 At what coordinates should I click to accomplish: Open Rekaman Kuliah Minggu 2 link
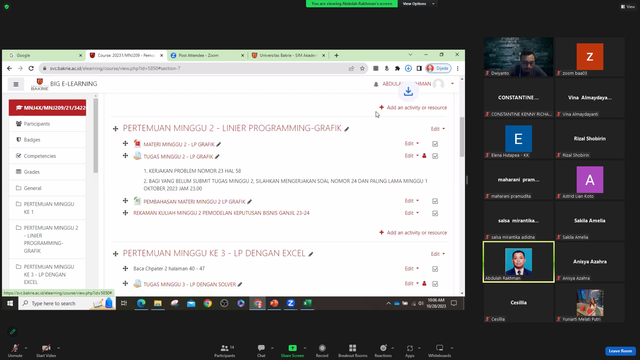click(x=221, y=213)
